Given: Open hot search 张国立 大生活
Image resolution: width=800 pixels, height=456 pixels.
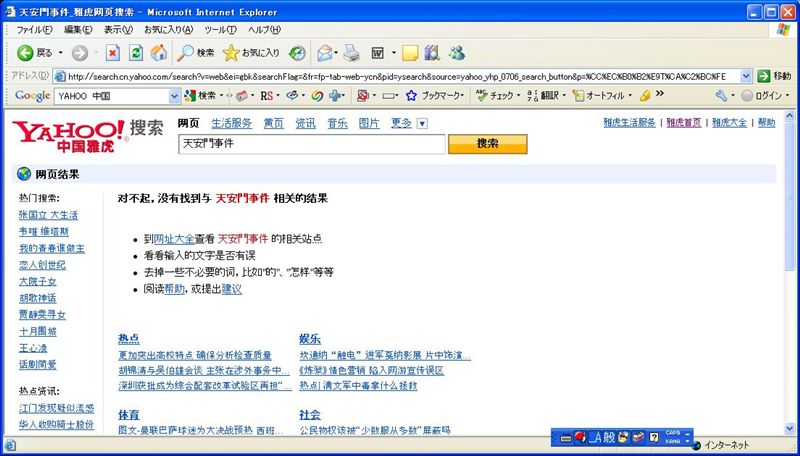Looking at the screenshot, I should pyautogui.click(x=48, y=215).
